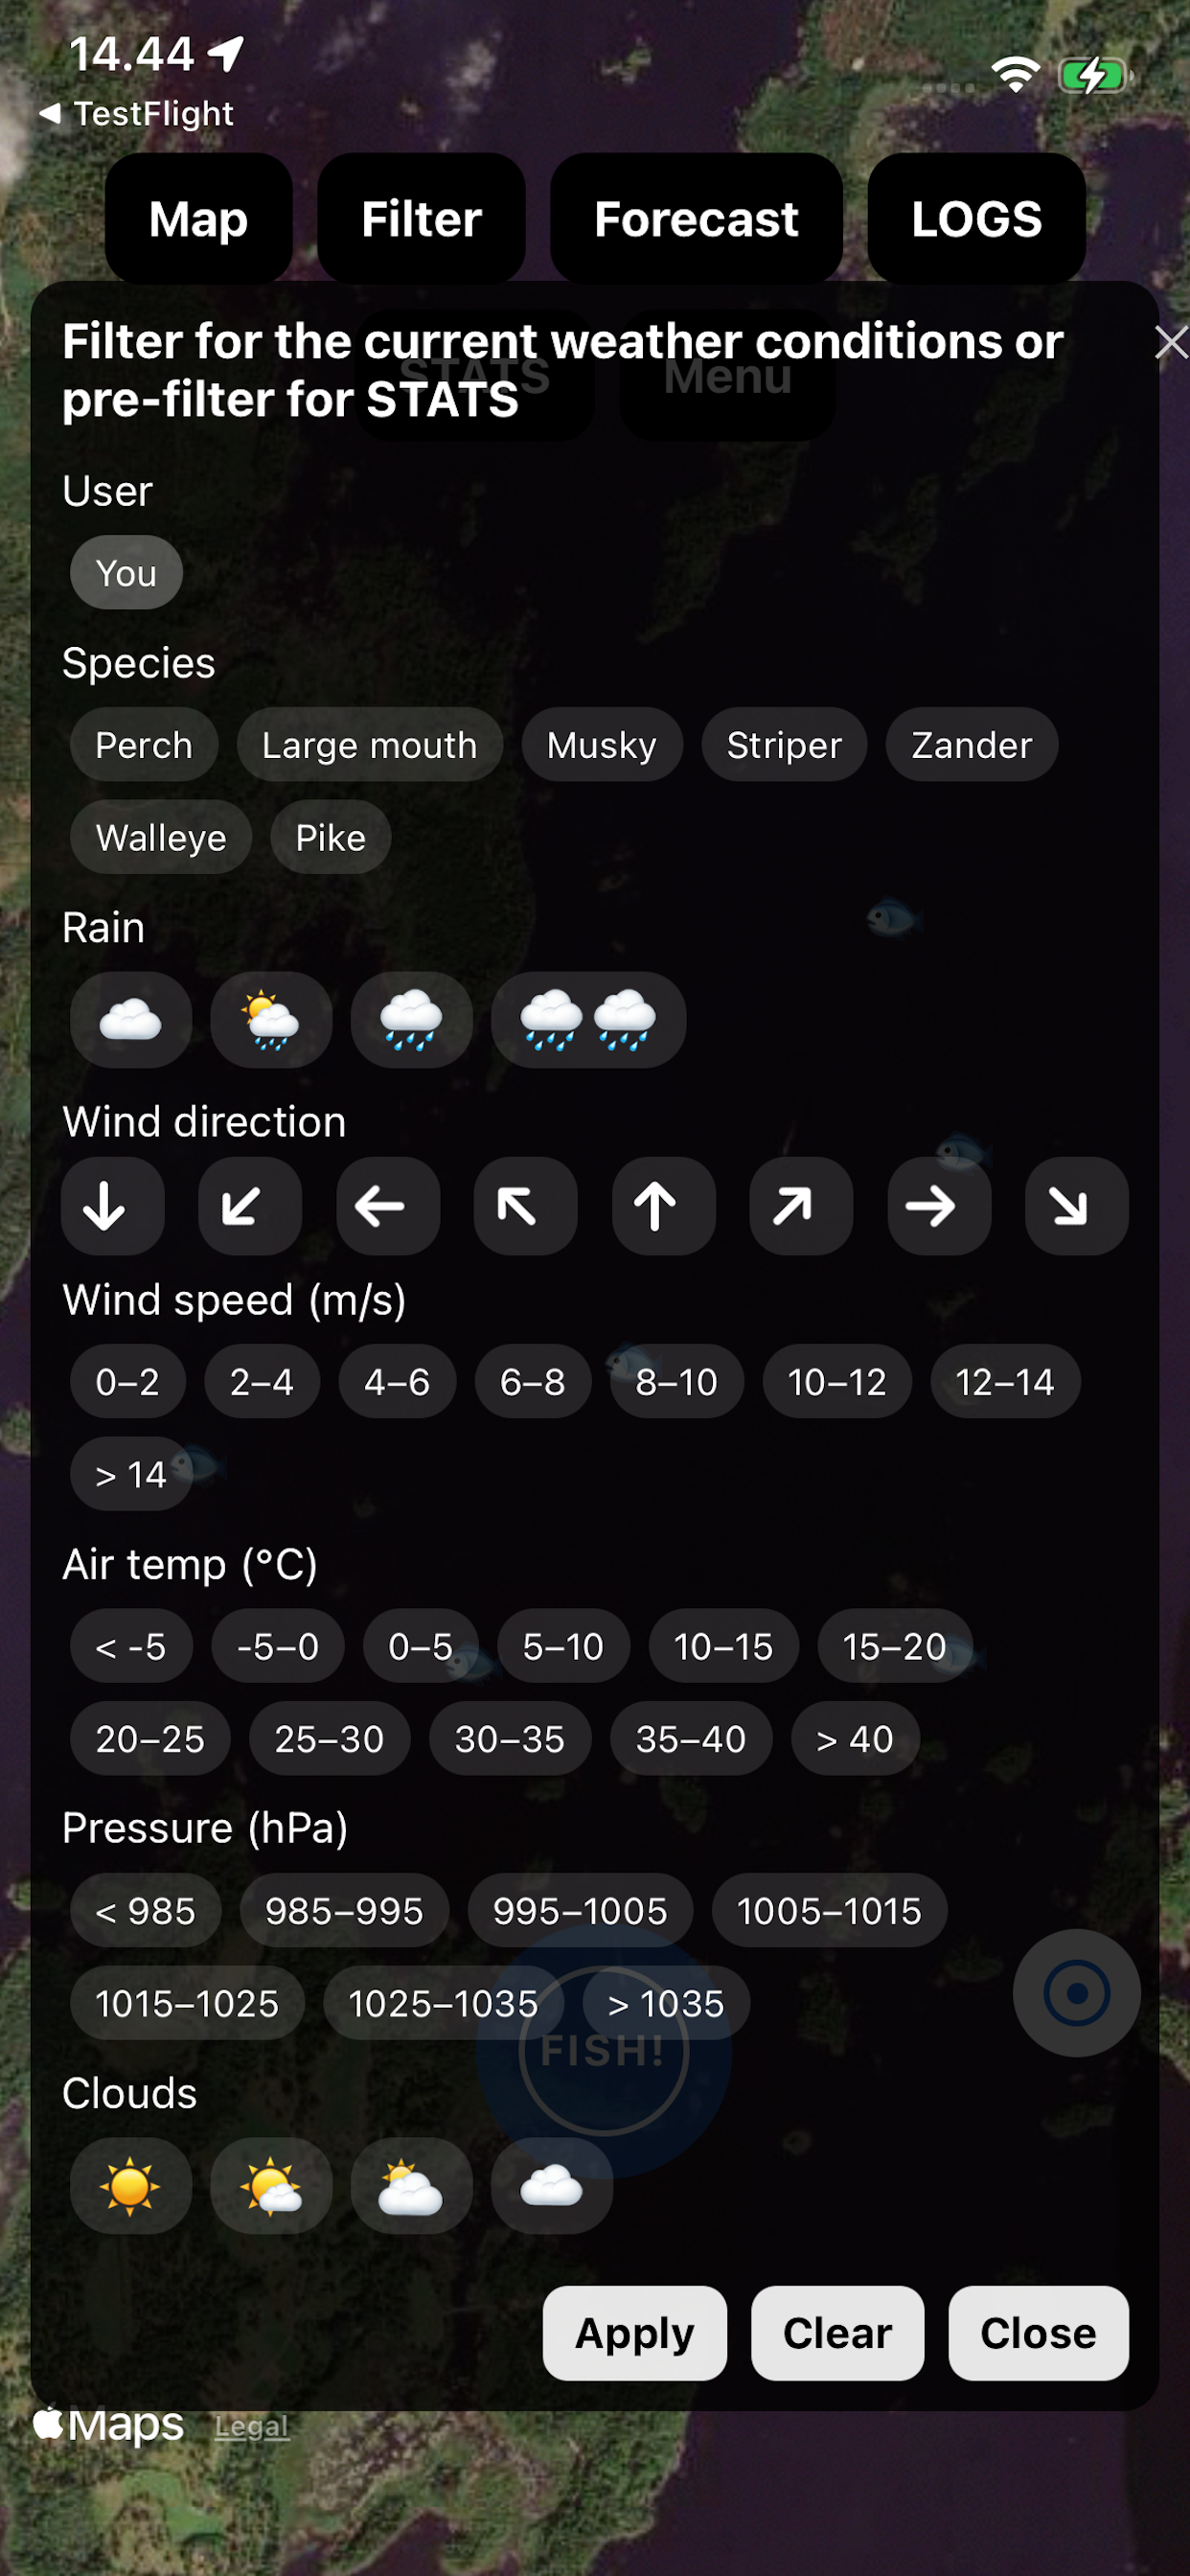Toggle the 1005–1015 pressure chip
The height and width of the screenshot is (2576, 1190).
pyautogui.click(x=829, y=1910)
